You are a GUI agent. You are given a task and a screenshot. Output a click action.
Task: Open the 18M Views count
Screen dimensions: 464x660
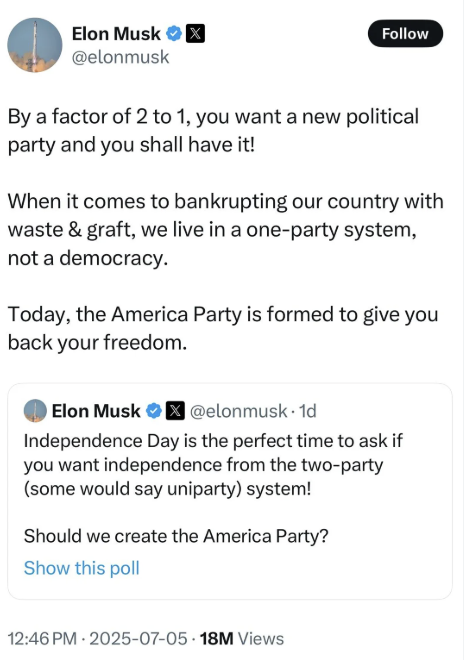[x=242, y=639]
